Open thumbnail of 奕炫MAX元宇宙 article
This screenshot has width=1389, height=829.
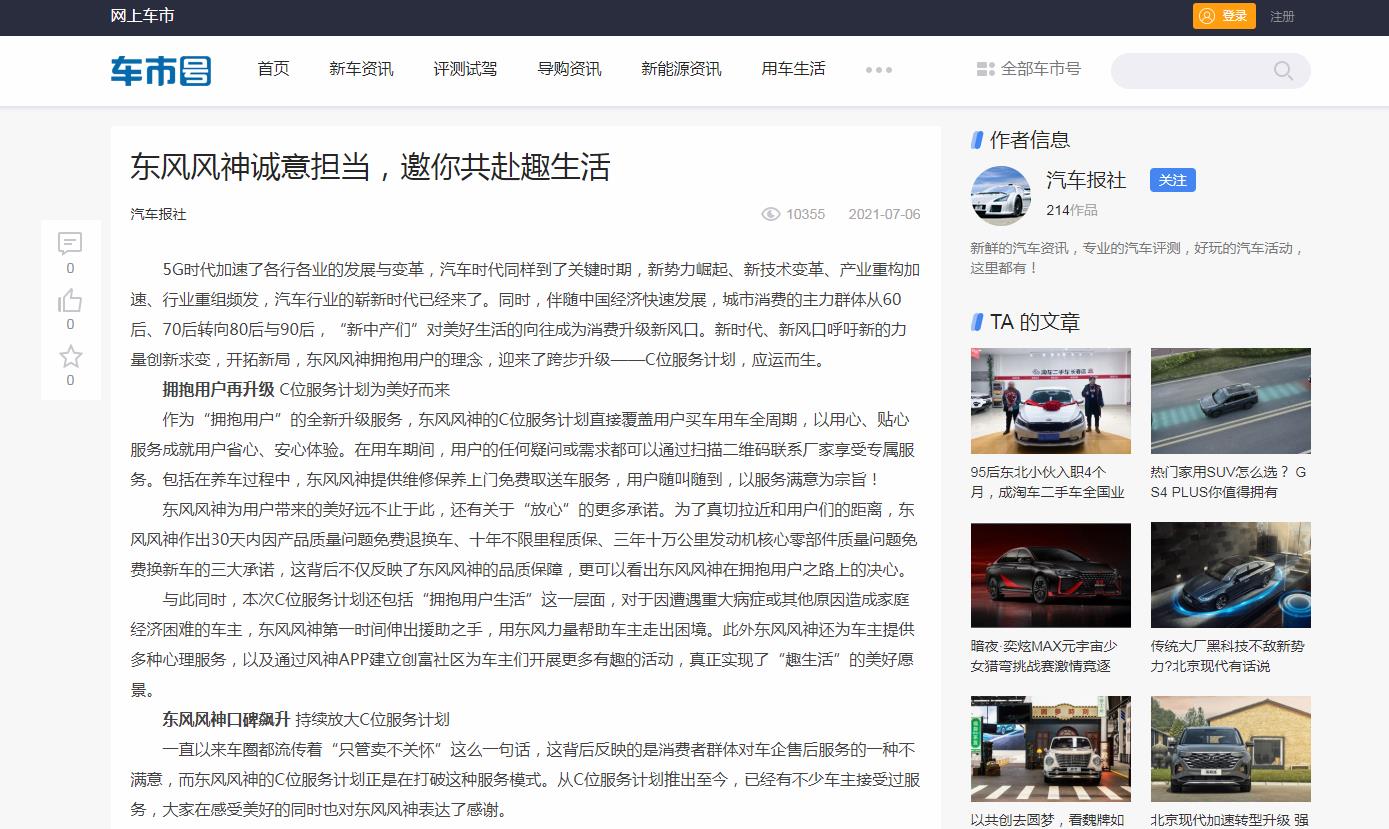click(1051, 575)
